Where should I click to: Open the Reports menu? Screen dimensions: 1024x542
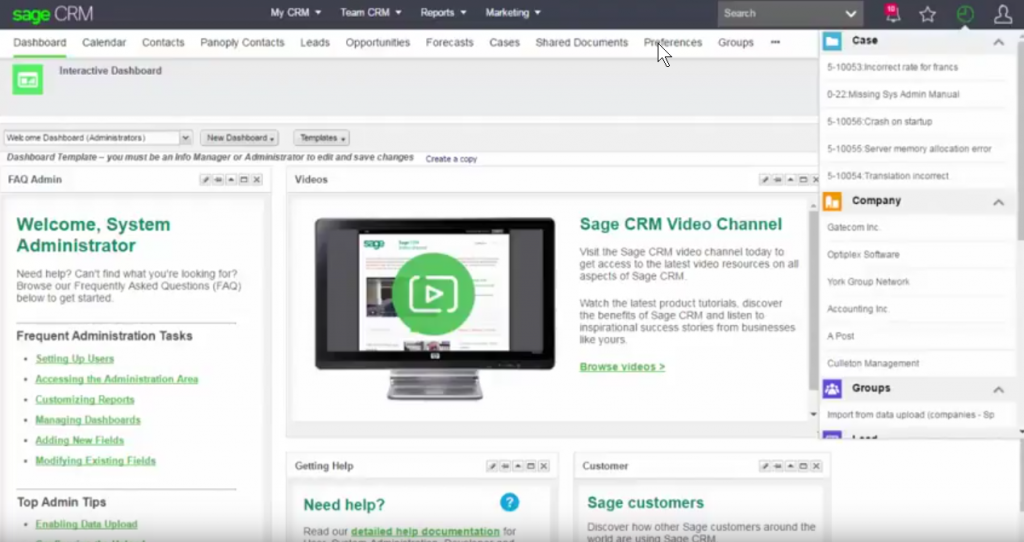(443, 12)
